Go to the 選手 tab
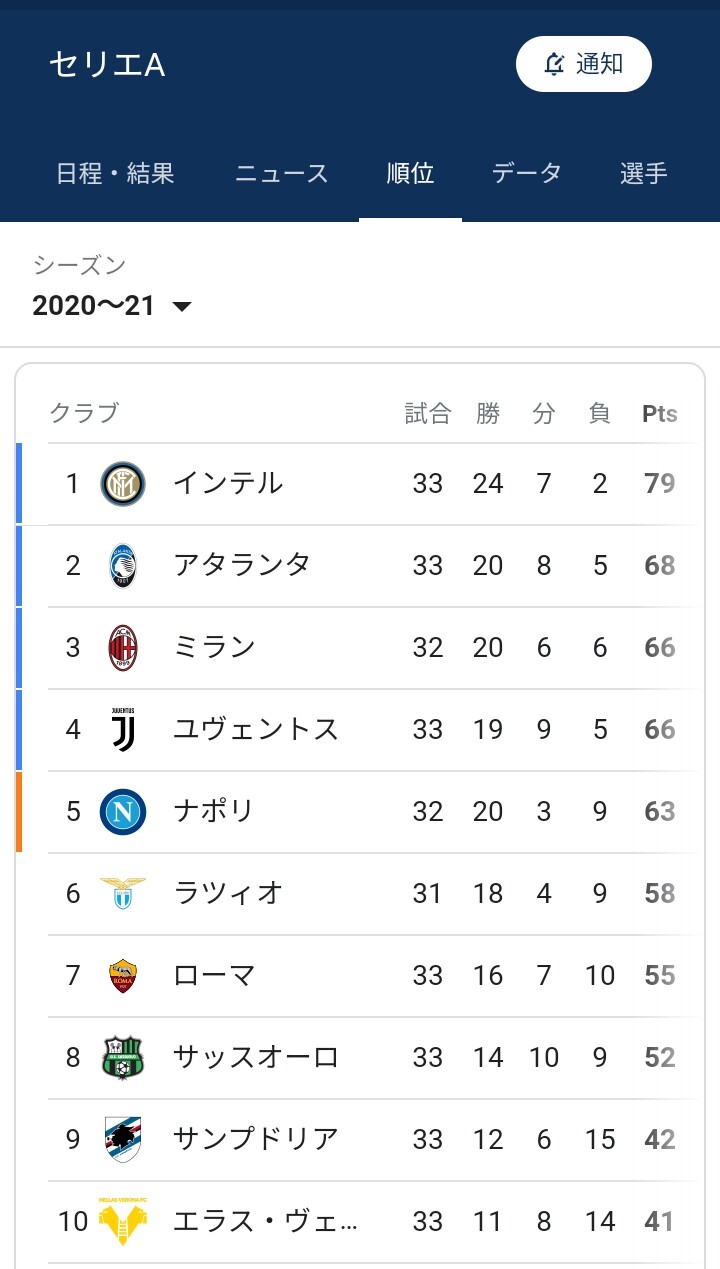Viewport: 720px width, 1269px height. click(644, 173)
